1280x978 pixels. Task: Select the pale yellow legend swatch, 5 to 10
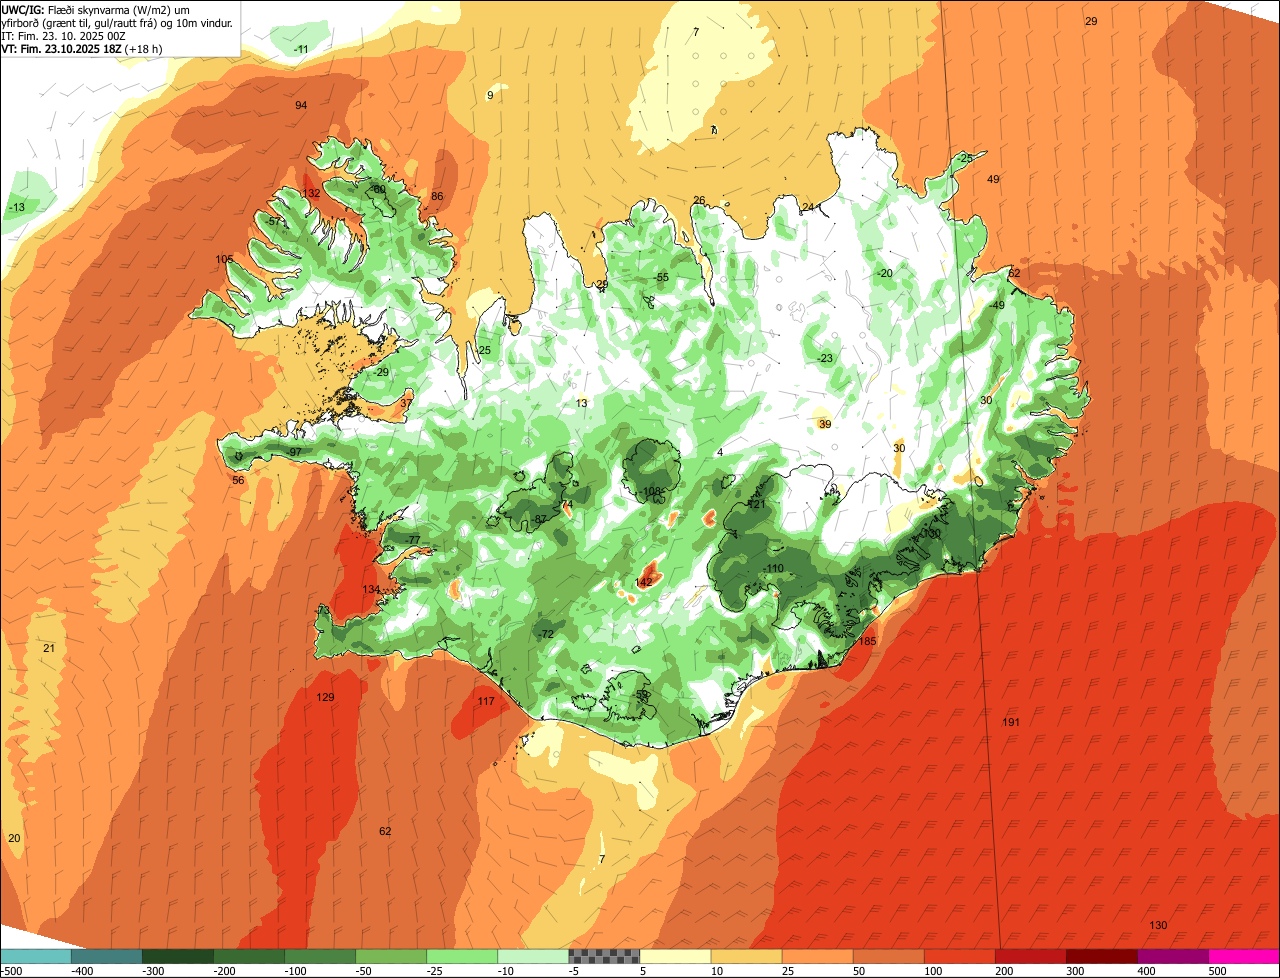[x=675, y=957]
